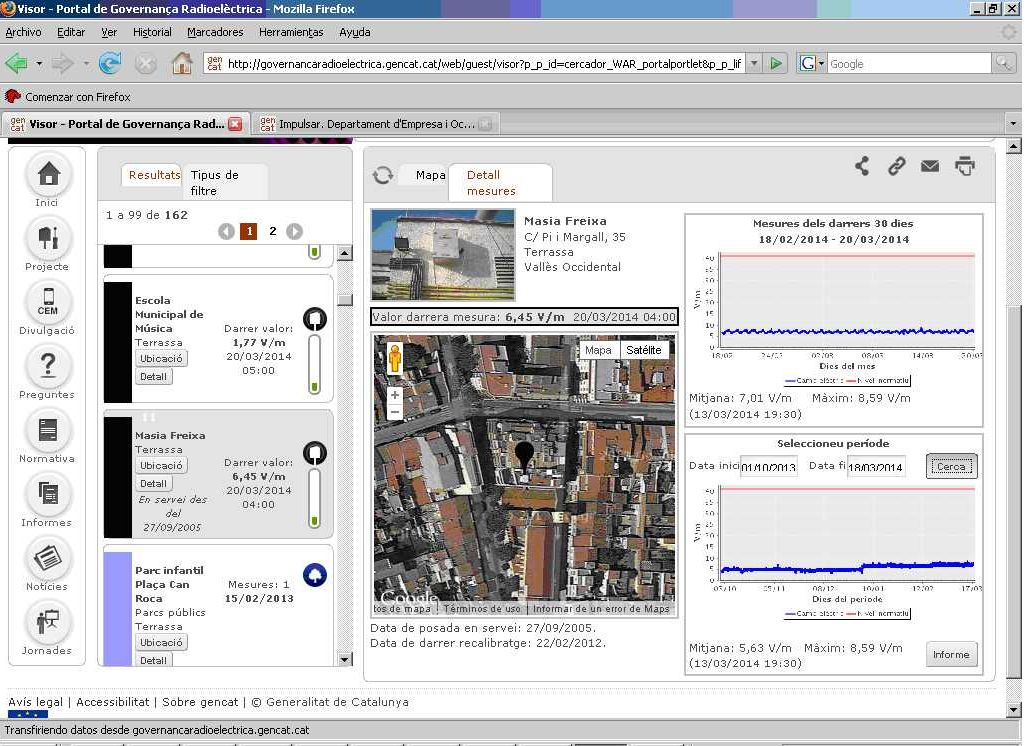Click the Data inici date field
Image resolution: width=1028 pixels, height=746 pixels.
768,467
